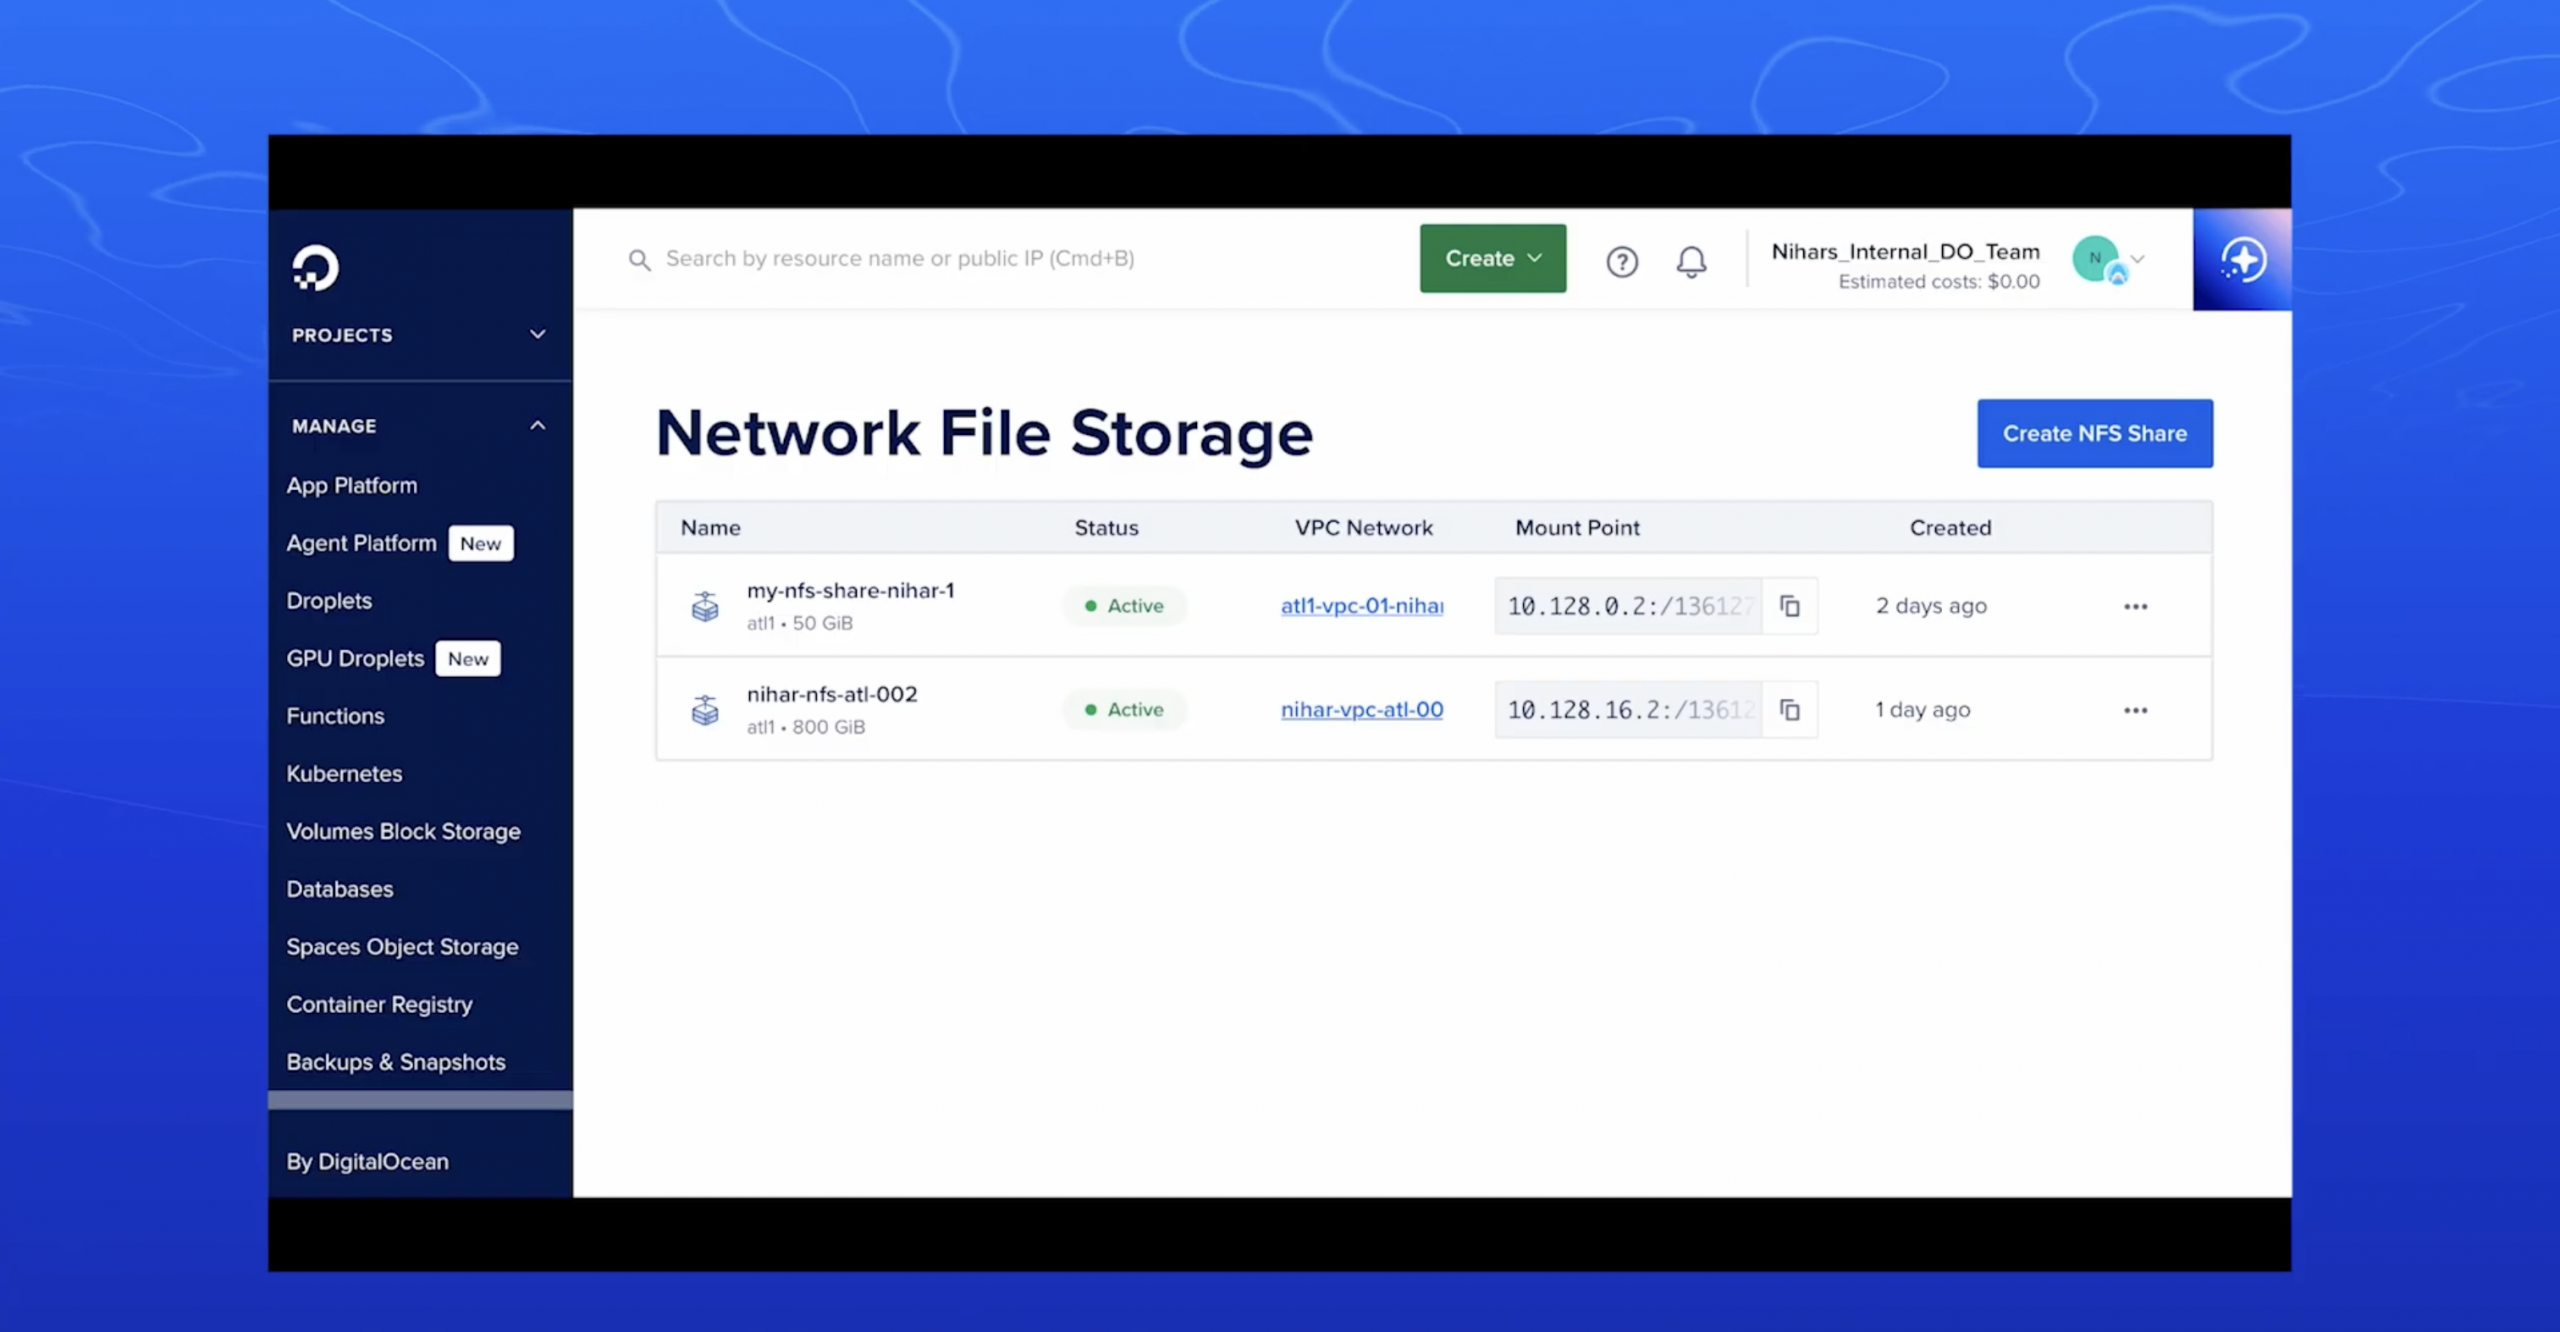Open the notifications bell
Image resolution: width=2560 pixels, height=1332 pixels.
pyautogui.click(x=1692, y=261)
